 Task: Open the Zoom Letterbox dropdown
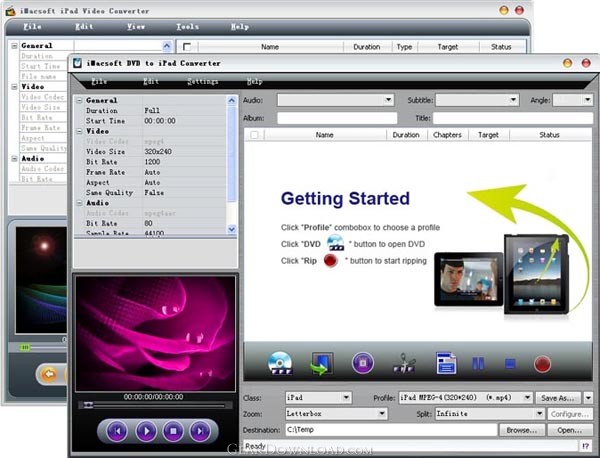(336, 414)
